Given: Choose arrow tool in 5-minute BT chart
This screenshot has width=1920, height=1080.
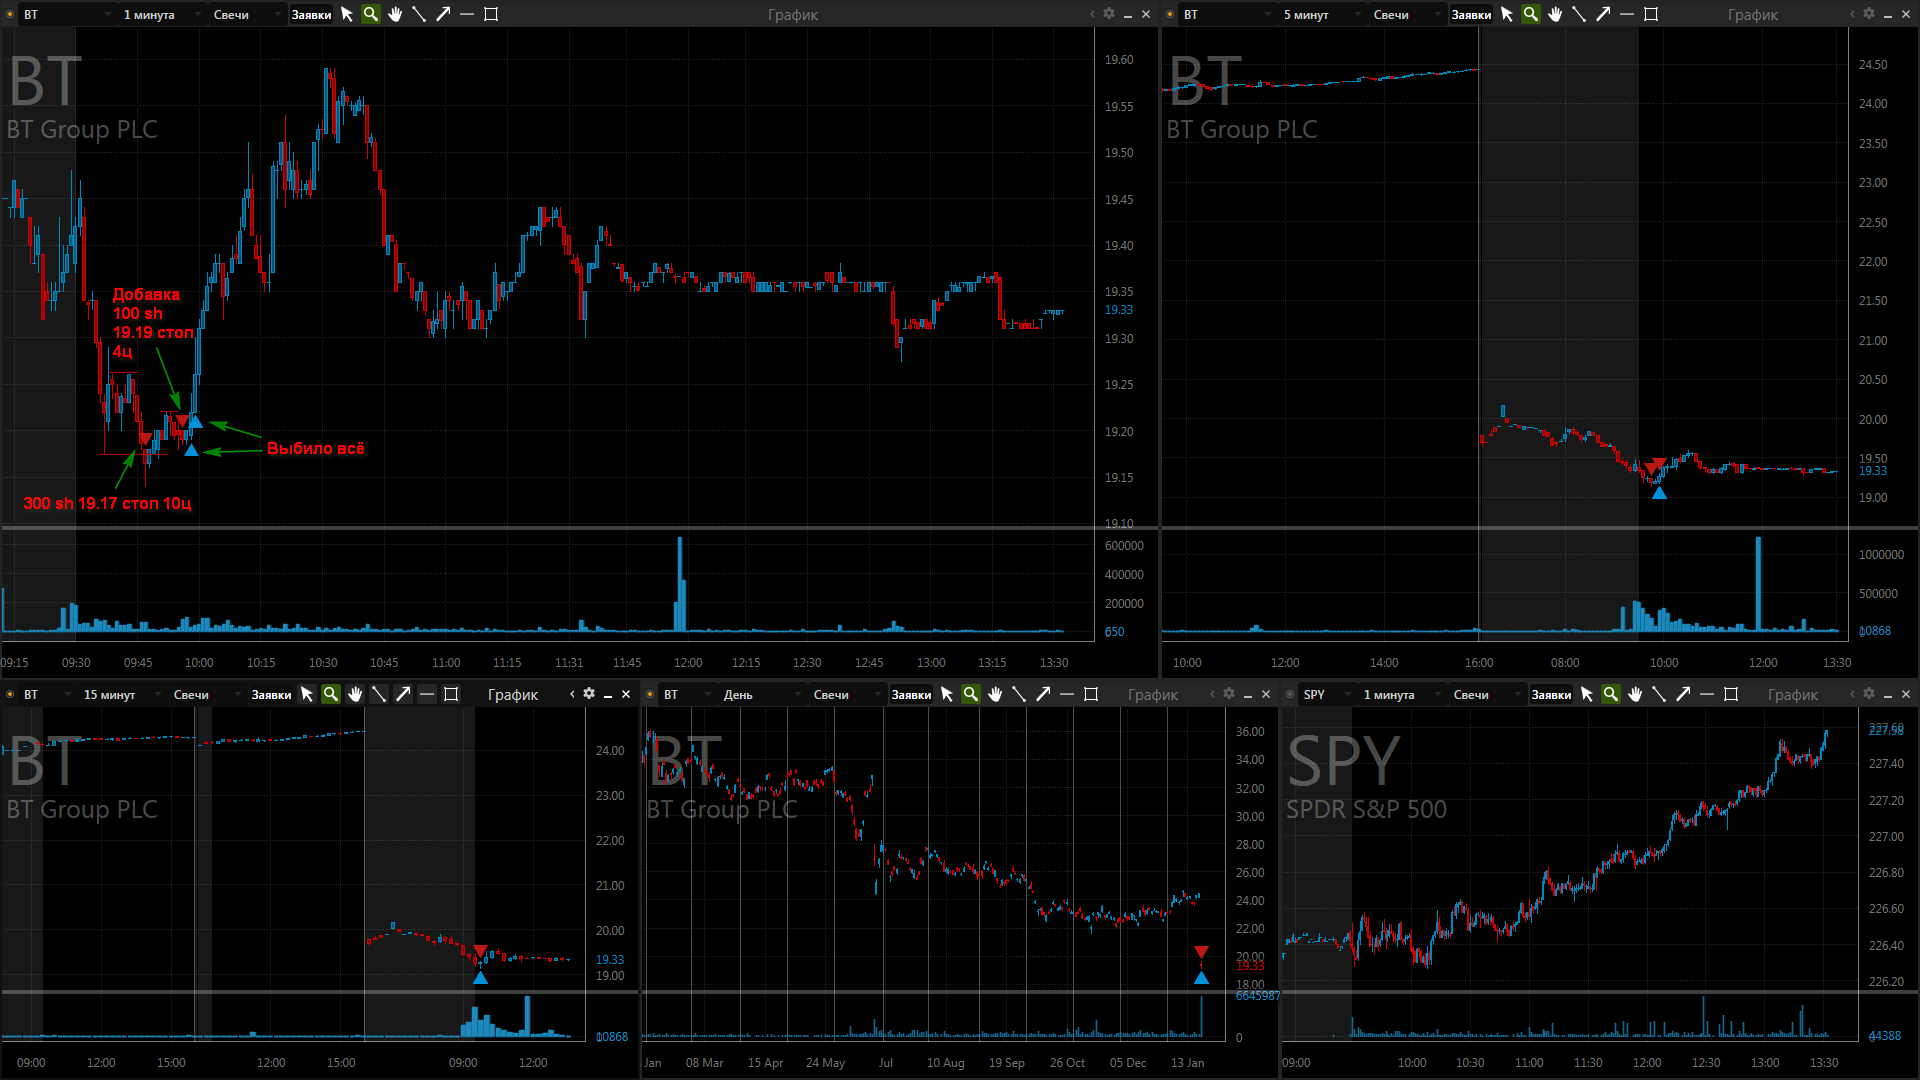Looking at the screenshot, I should (x=1603, y=14).
